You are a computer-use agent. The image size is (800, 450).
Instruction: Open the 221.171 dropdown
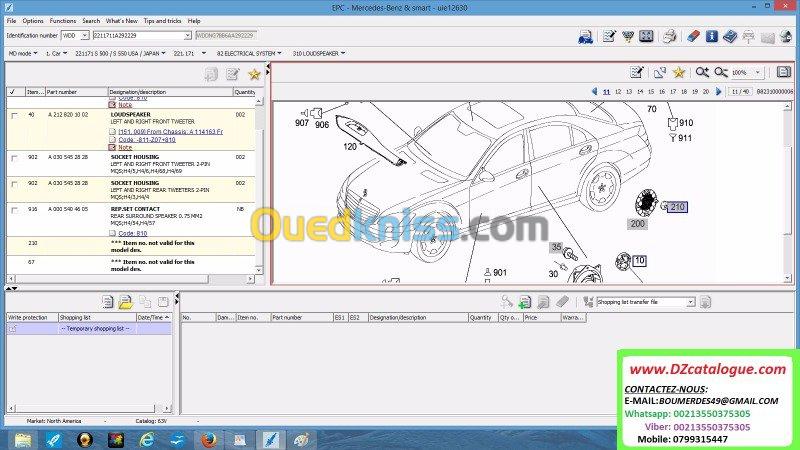coord(189,53)
